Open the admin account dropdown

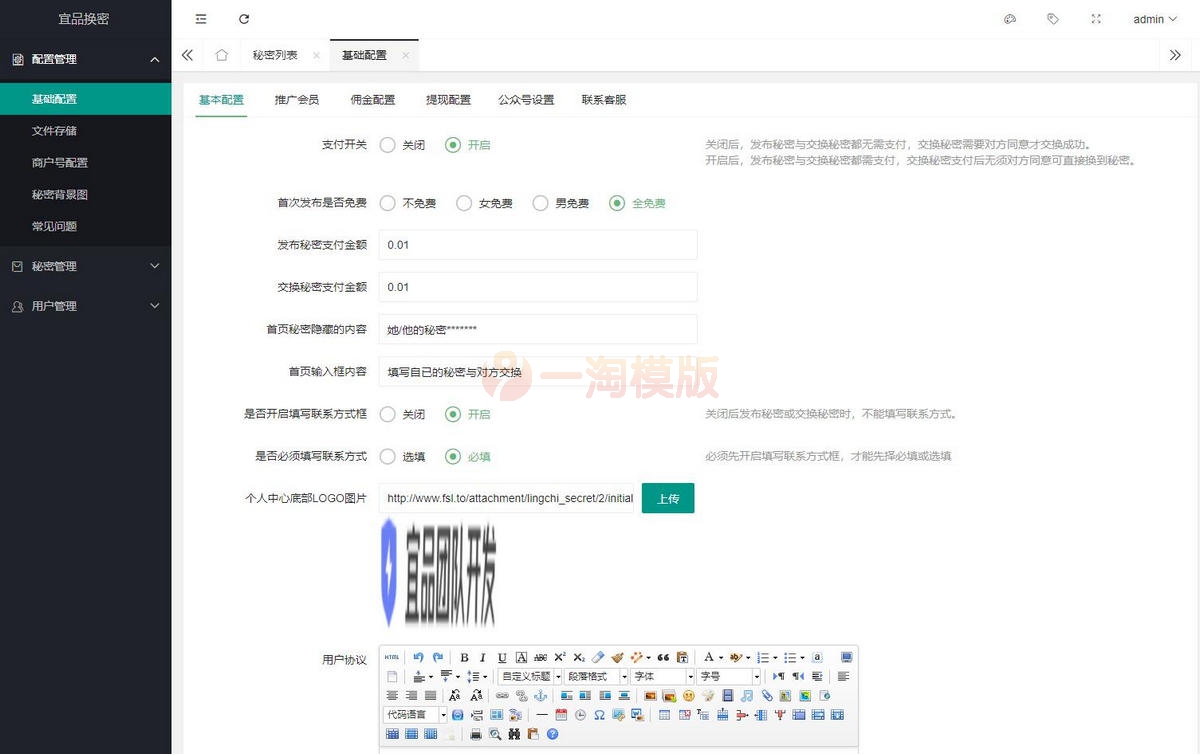(1155, 18)
